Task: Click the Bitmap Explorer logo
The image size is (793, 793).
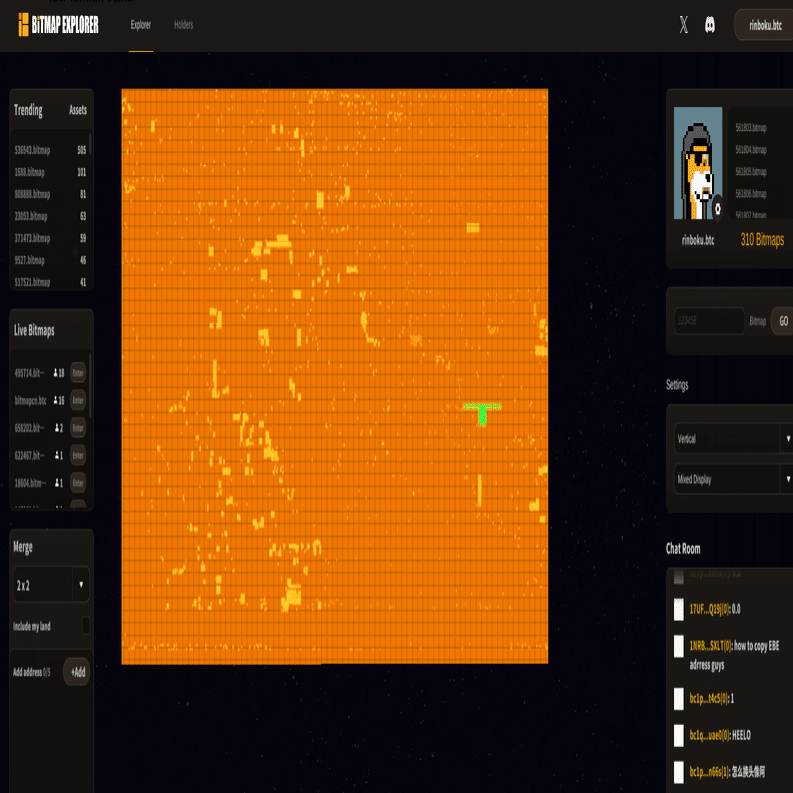Action: coord(58,24)
